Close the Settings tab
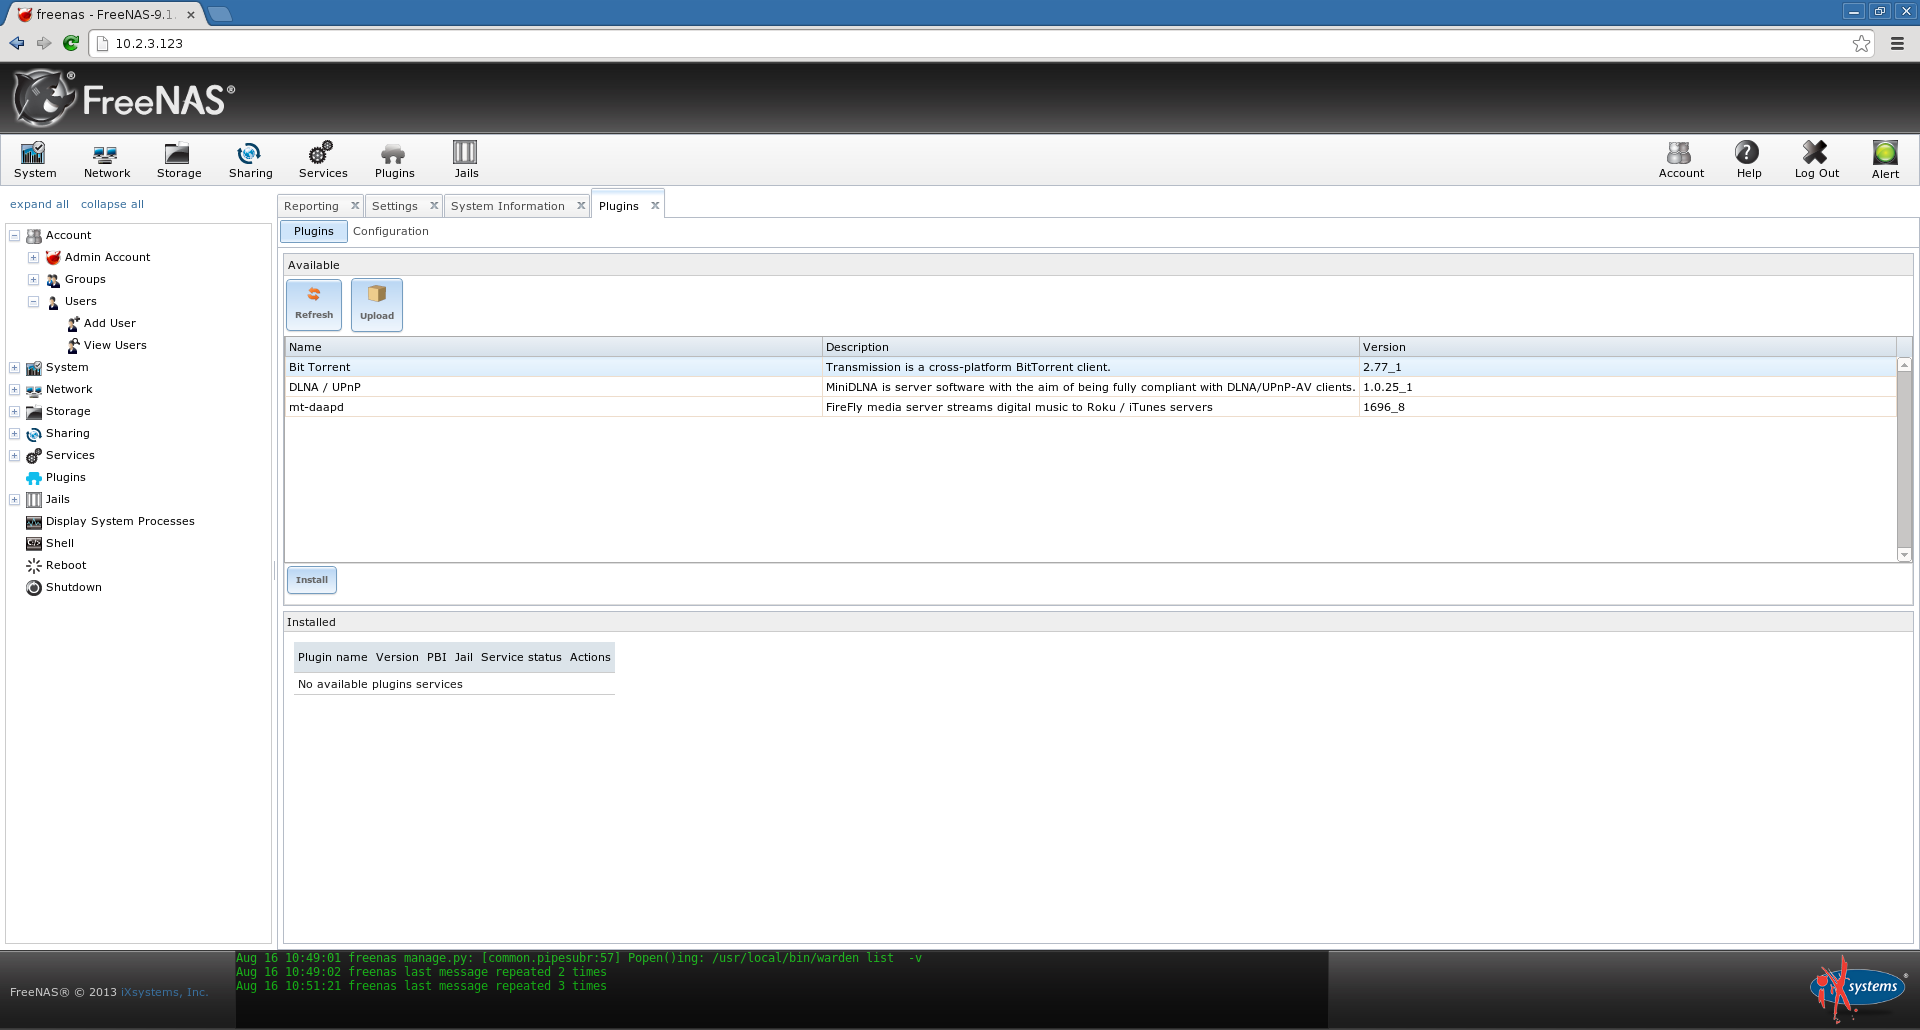This screenshot has width=1920, height=1030. [x=434, y=205]
